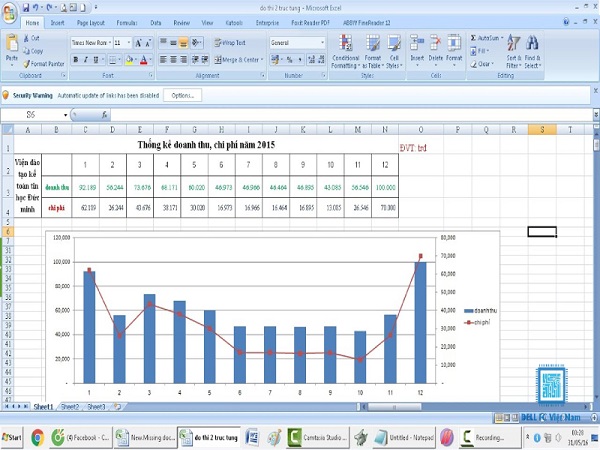Image resolution: width=600 pixels, height=450 pixels.
Task: Click the Format as Table icon
Action: [x=371, y=50]
